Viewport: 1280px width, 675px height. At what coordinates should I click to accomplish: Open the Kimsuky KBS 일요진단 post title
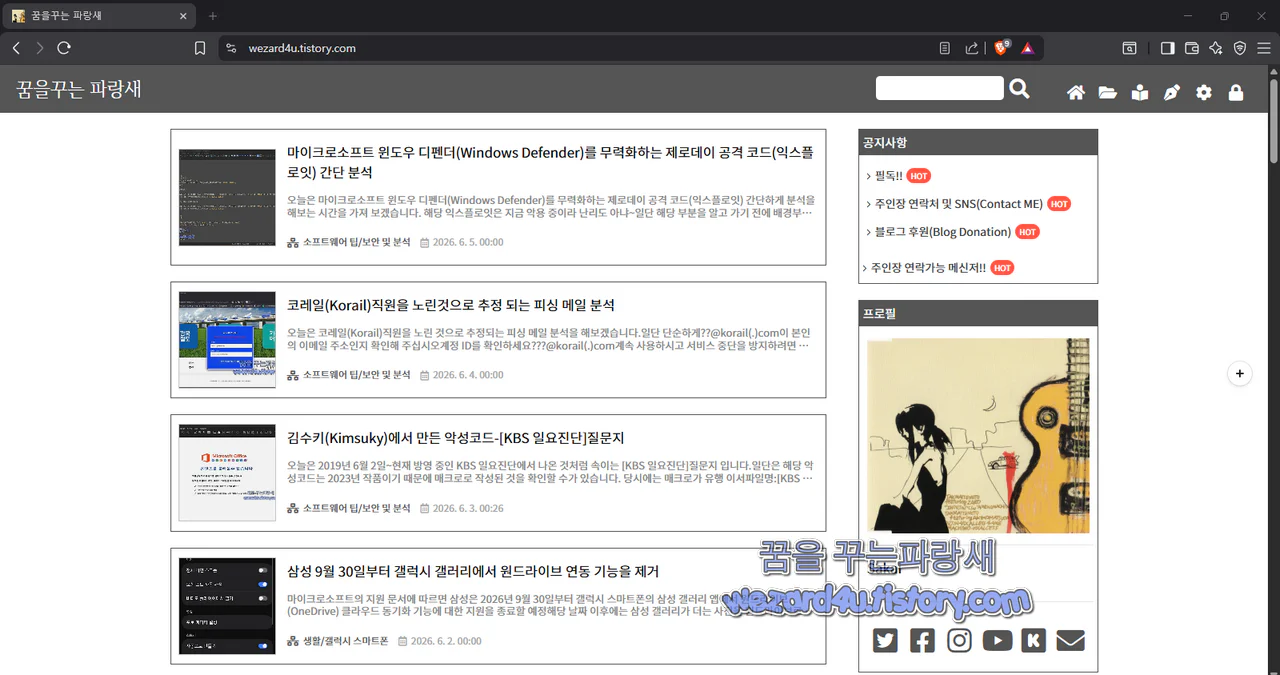coord(455,438)
